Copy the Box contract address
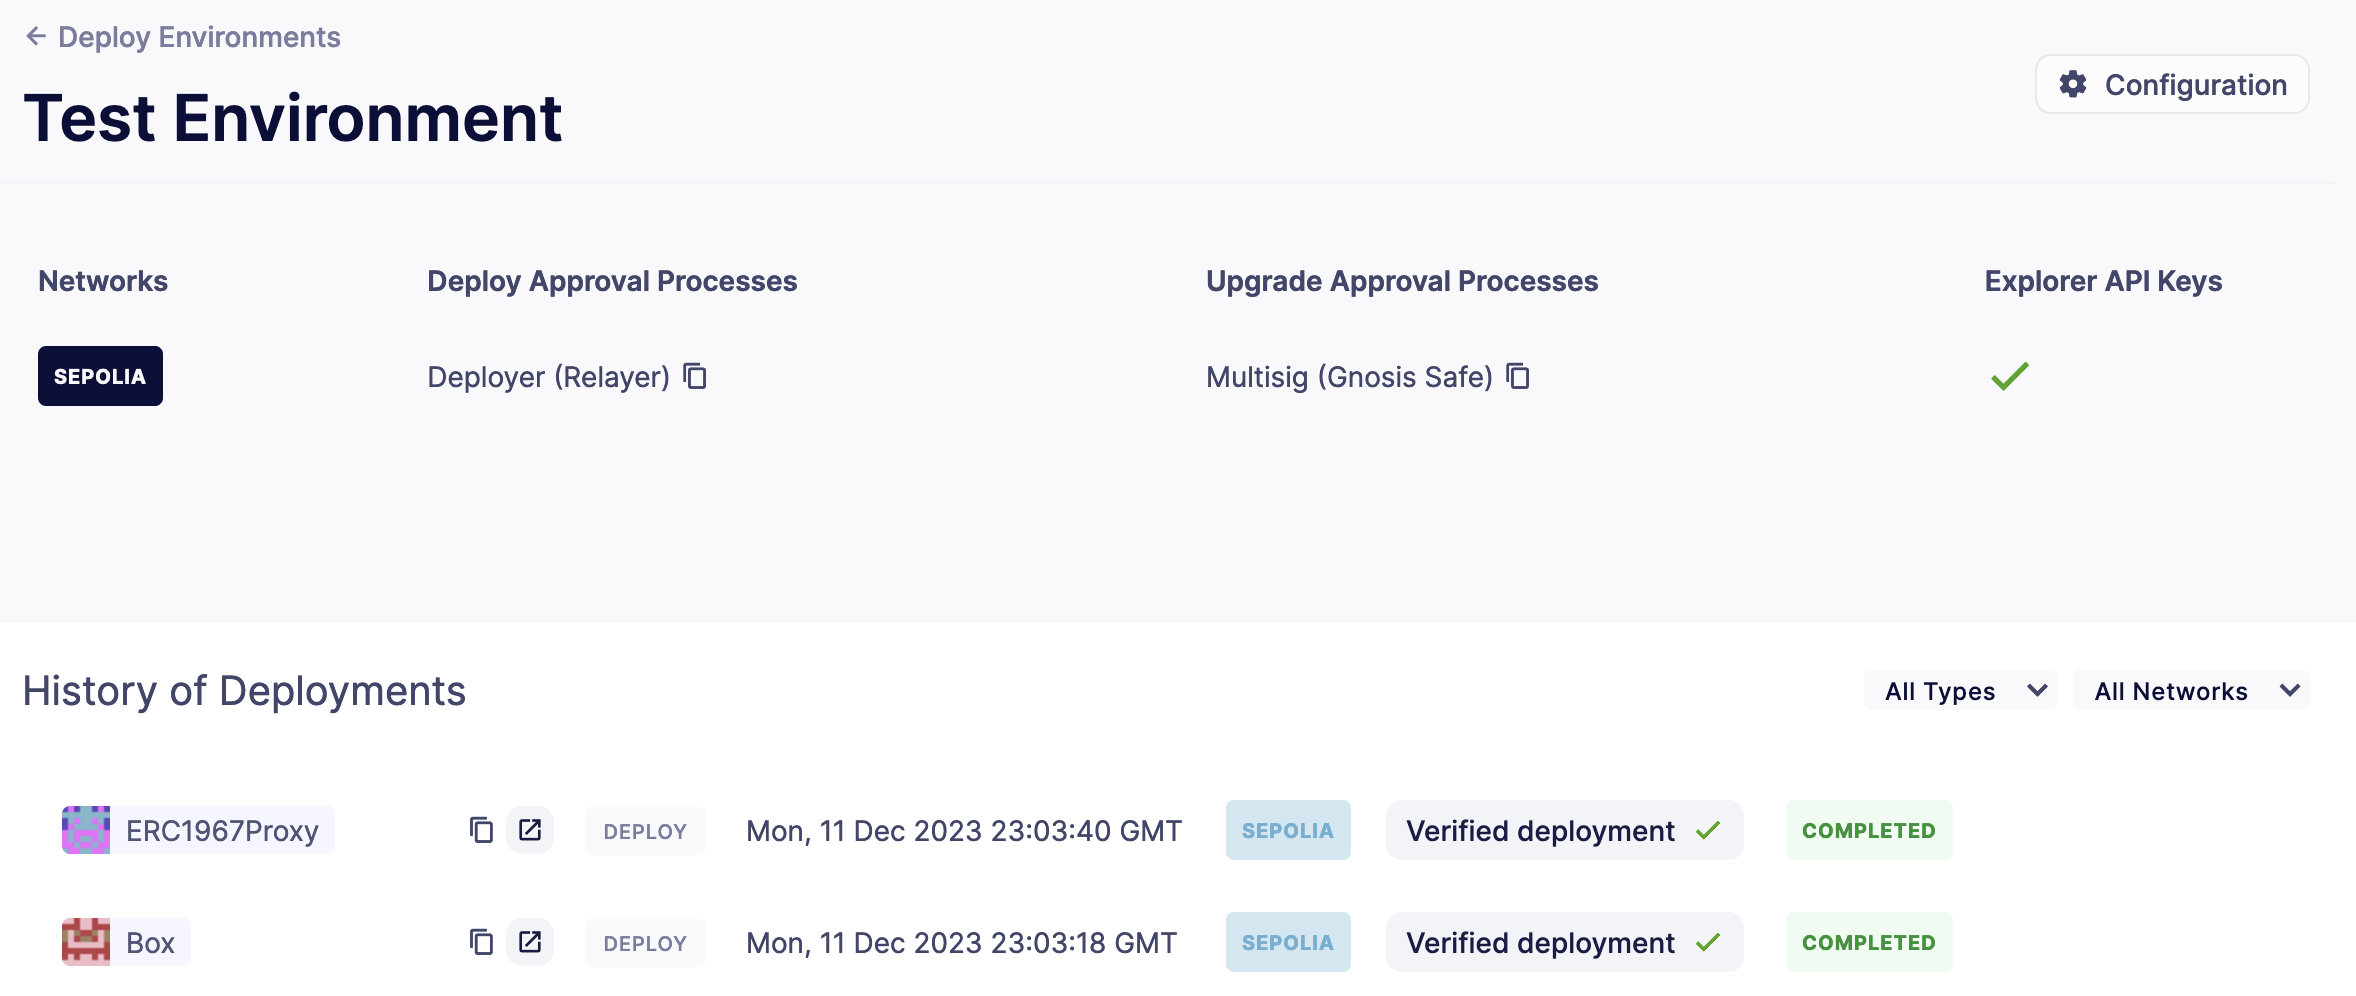This screenshot has height=996, width=2356. coord(481,942)
